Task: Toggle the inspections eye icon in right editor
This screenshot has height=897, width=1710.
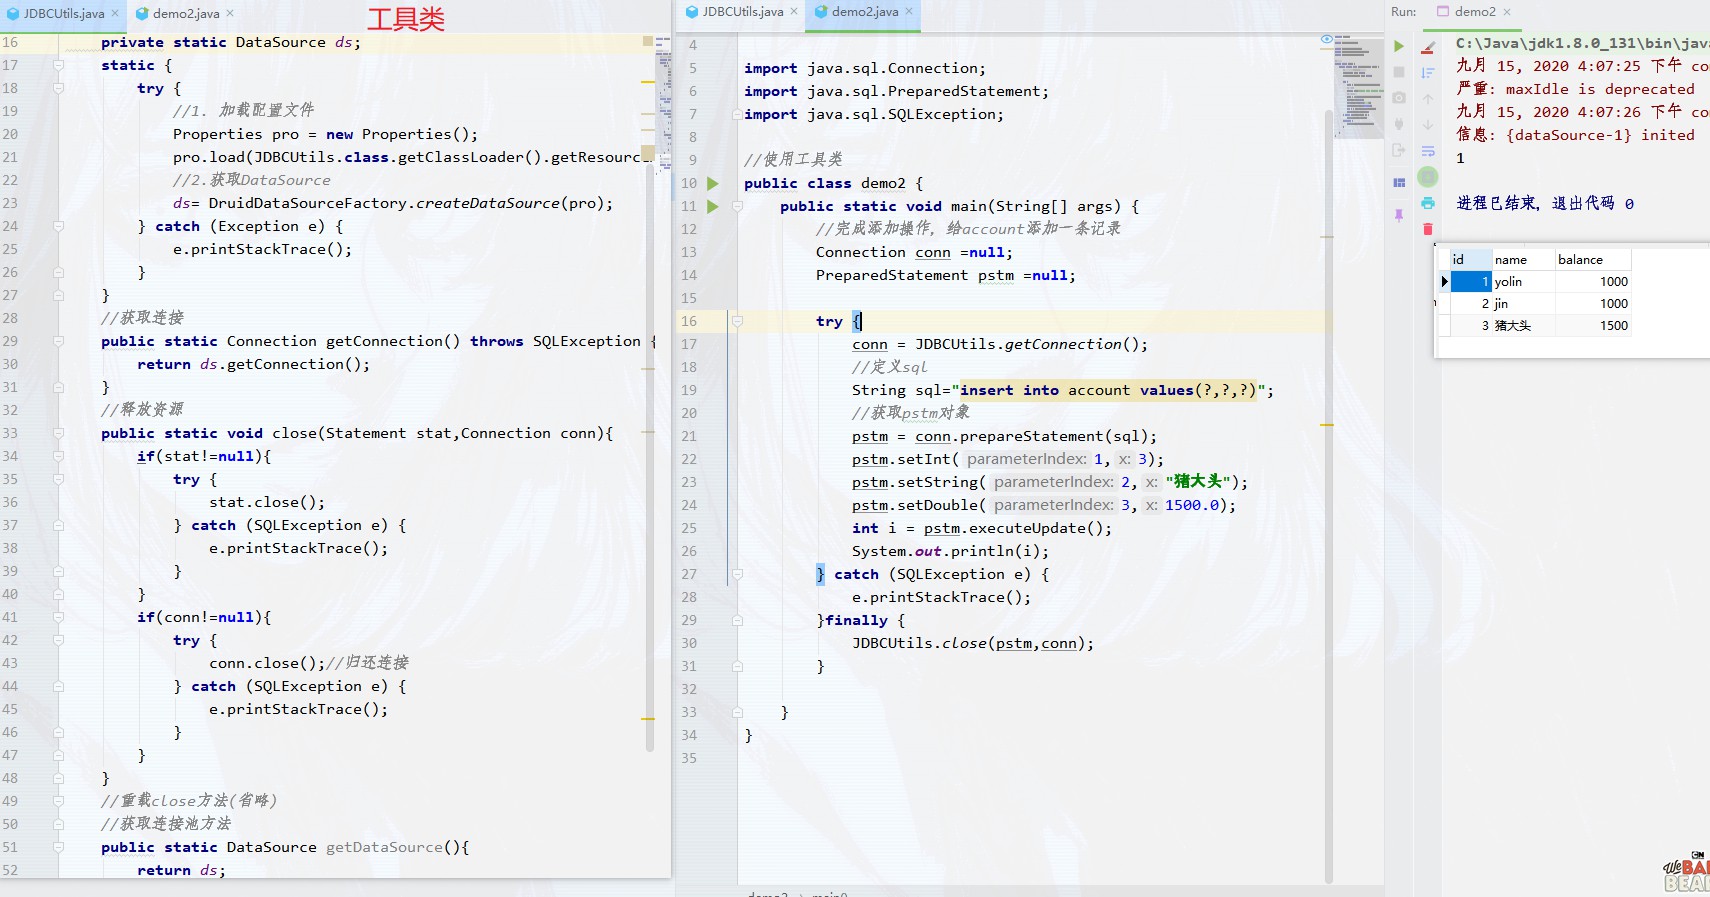Action: 1327,40
